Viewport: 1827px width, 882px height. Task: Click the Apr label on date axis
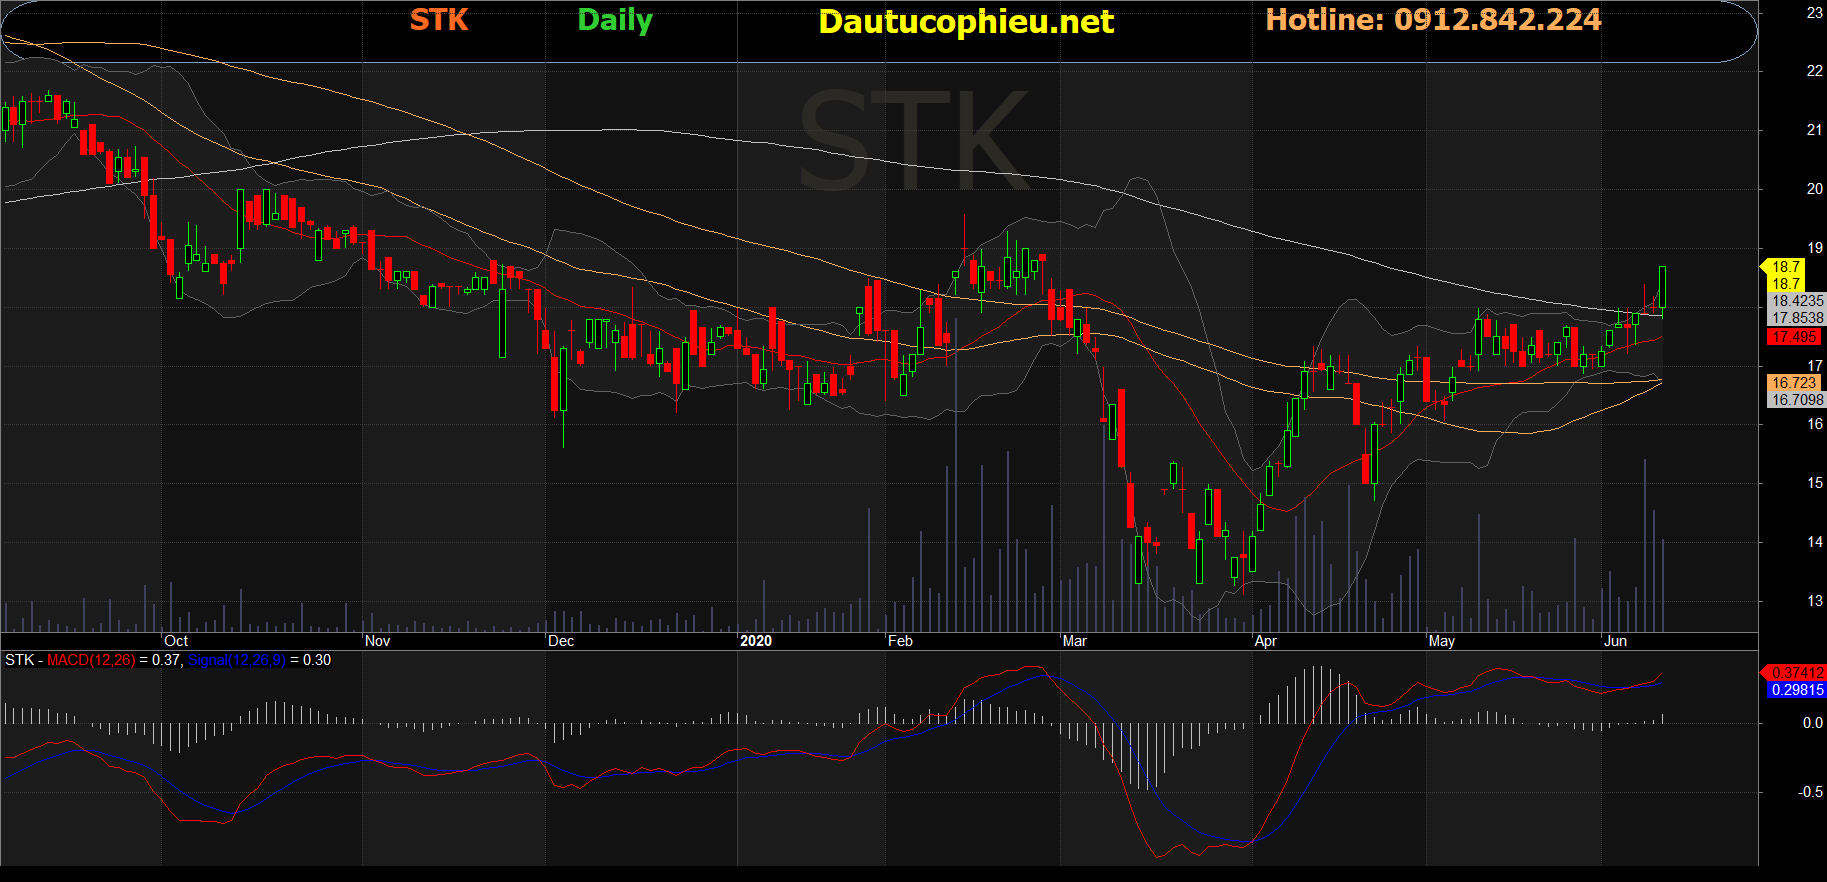point(1266,641)
